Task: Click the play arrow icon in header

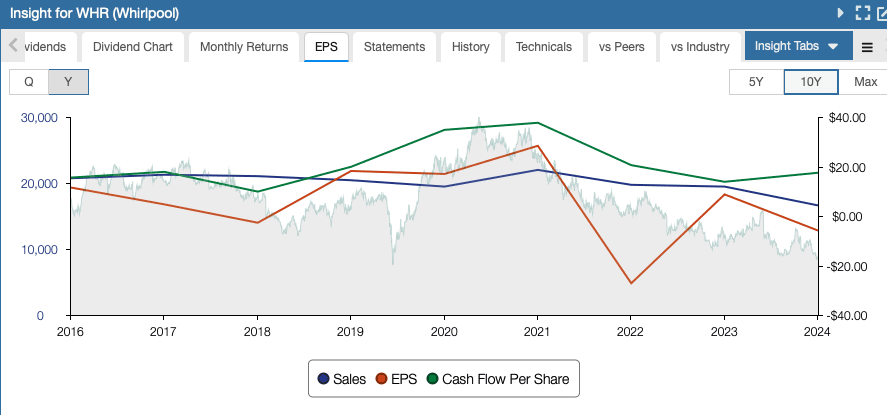Action: click(841, 13)
